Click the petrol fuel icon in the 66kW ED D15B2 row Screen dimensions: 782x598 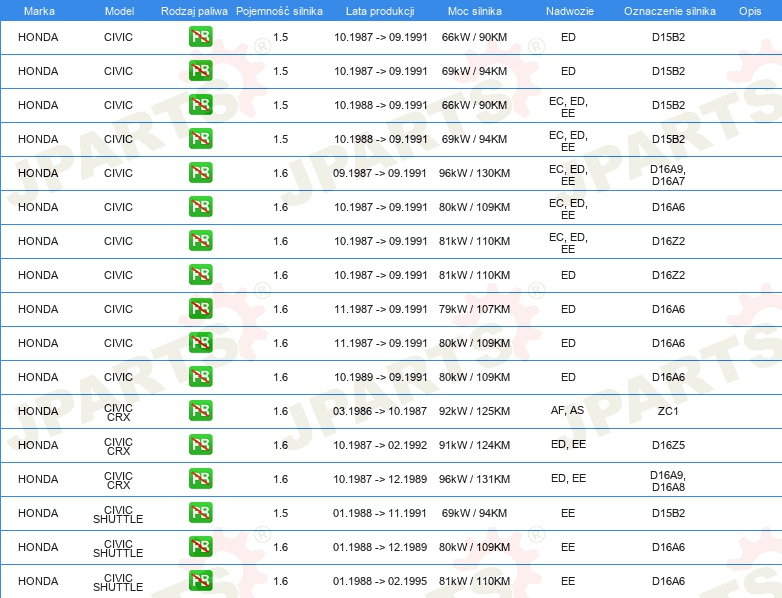point(200,37)
